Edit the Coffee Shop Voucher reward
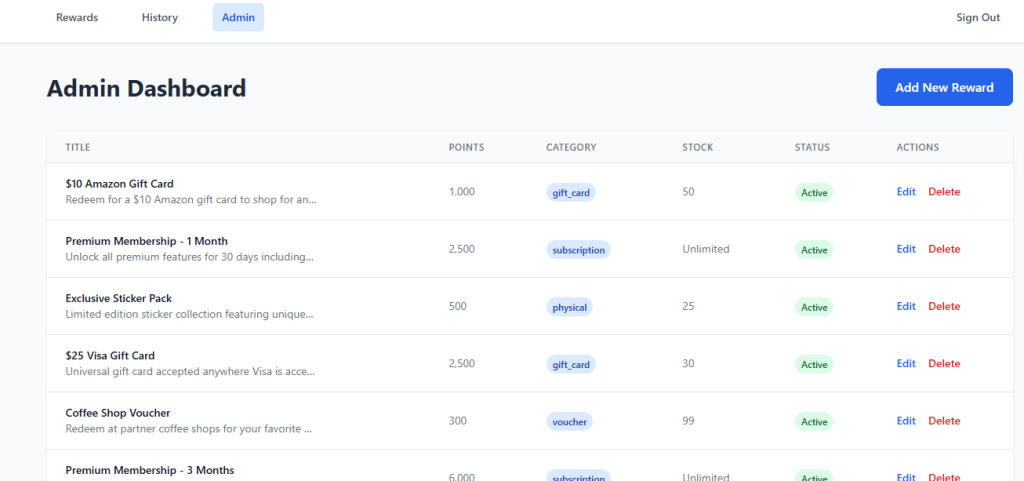The image size is (1024, 481). click(x=906, y=421)
